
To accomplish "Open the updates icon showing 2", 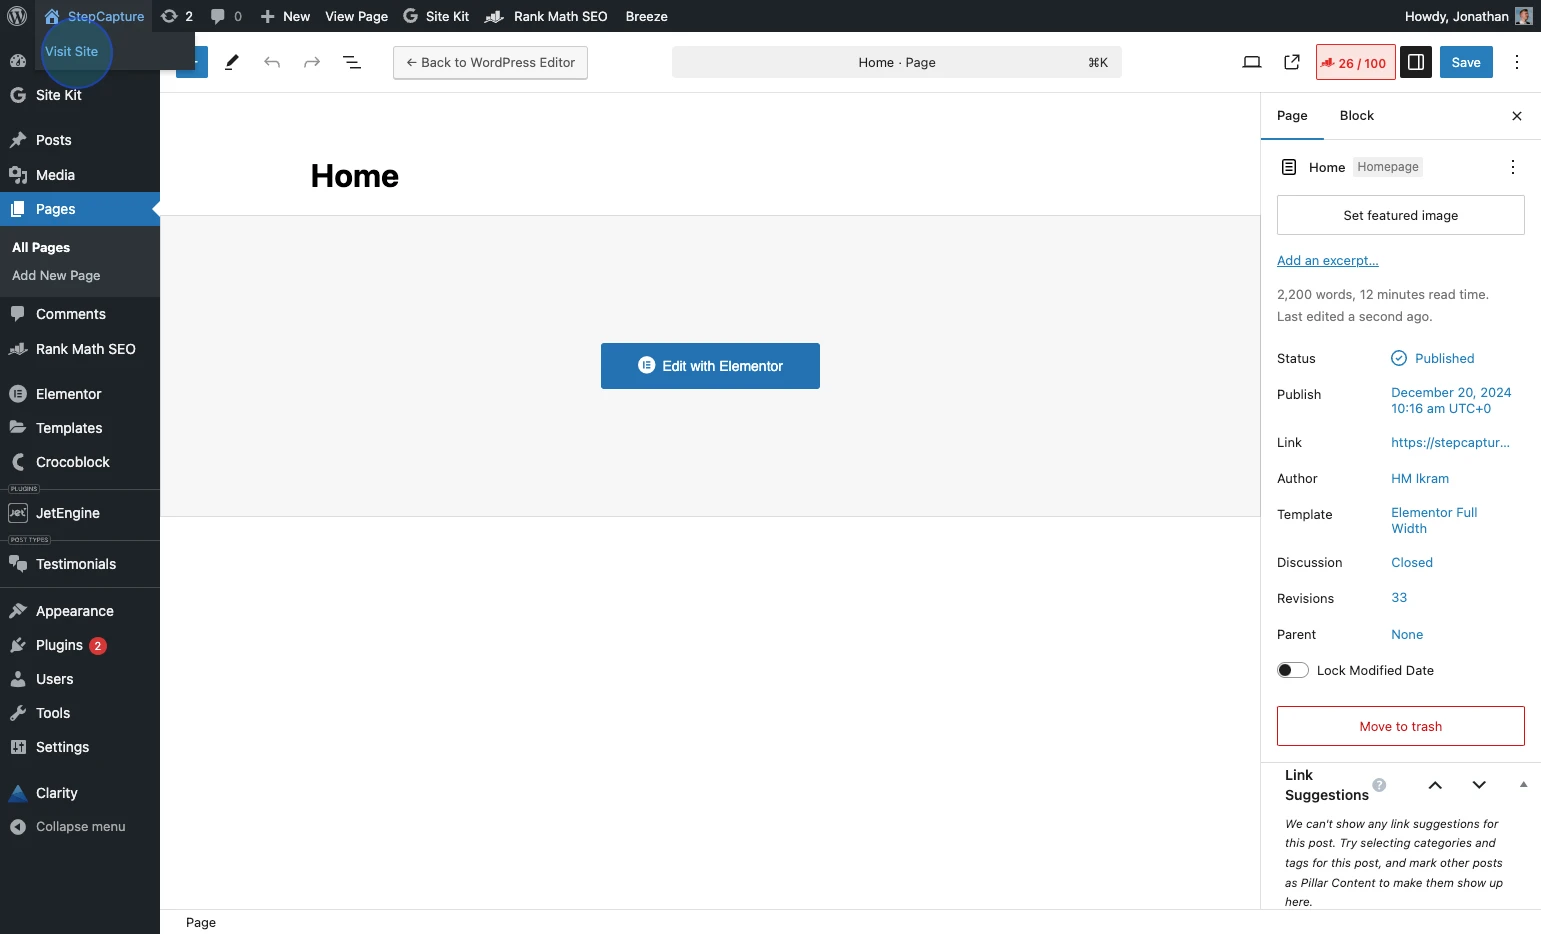I will coord(177,16).
